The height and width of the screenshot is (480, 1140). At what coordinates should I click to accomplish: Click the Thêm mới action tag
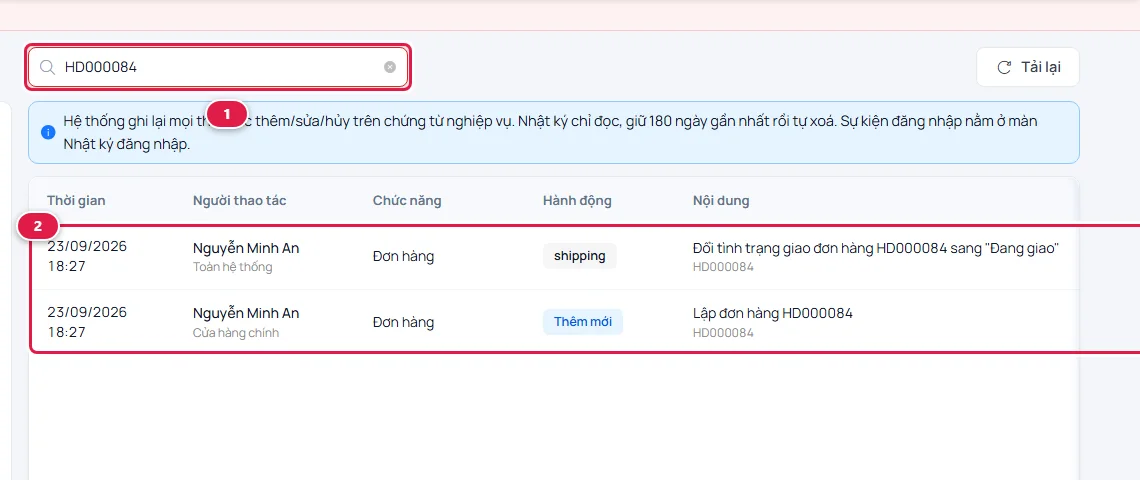[582, 321]
